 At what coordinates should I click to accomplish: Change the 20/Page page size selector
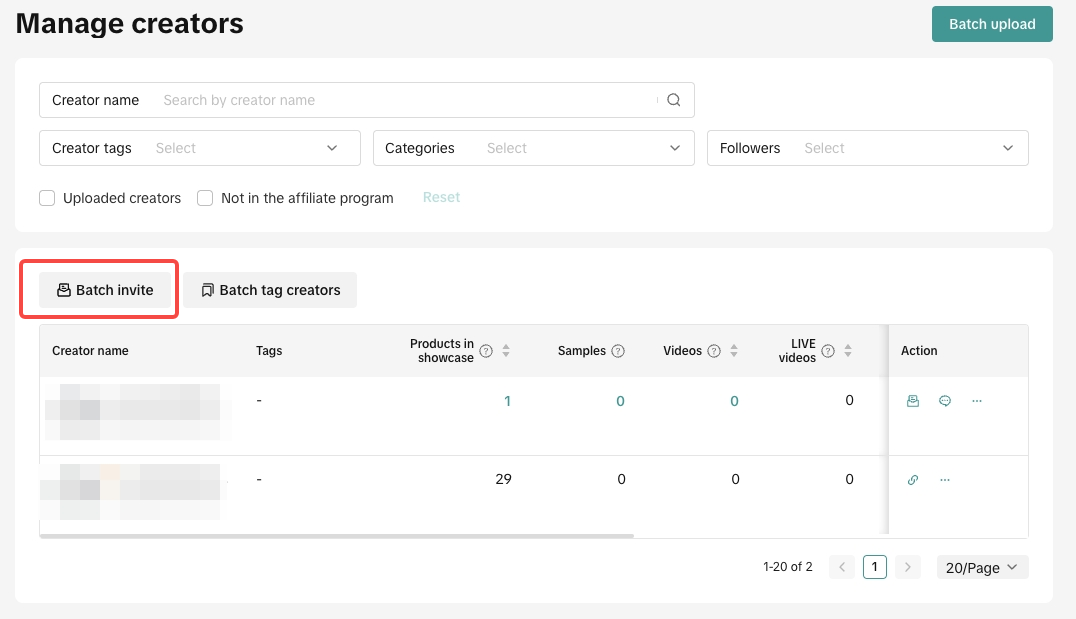[982, 567]
